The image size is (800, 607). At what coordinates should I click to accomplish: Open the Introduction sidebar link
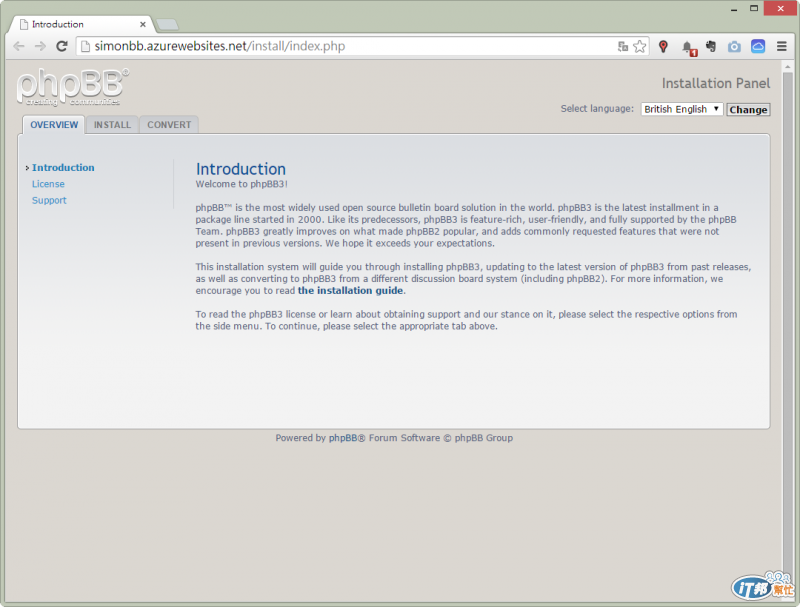point(63,167)
